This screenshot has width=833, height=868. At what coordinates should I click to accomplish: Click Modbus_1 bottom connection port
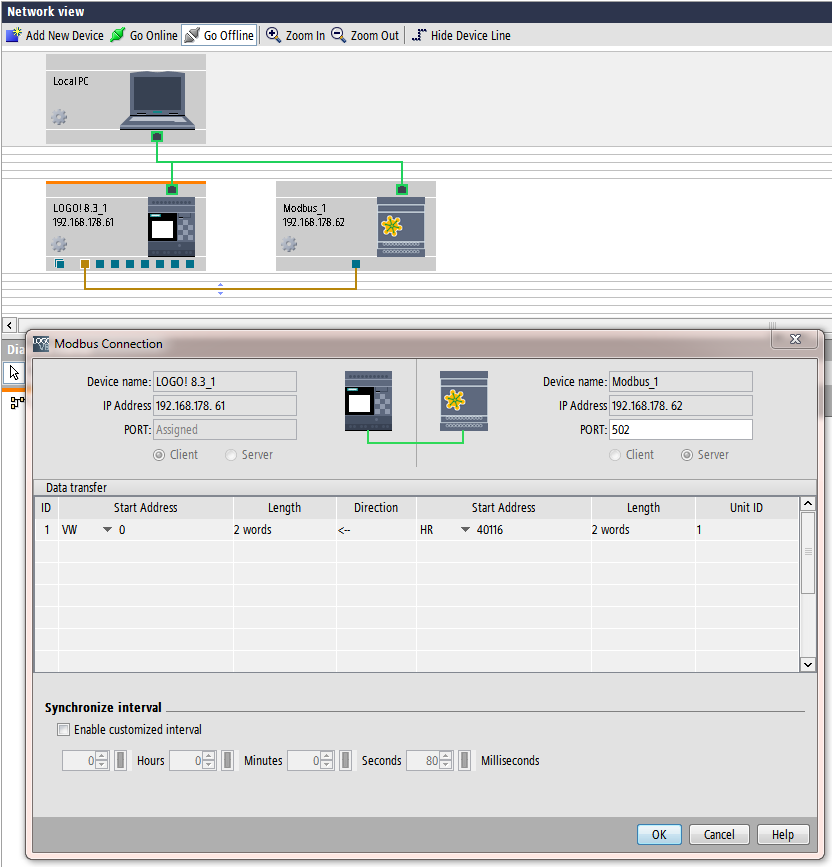(x=356, y=264)
